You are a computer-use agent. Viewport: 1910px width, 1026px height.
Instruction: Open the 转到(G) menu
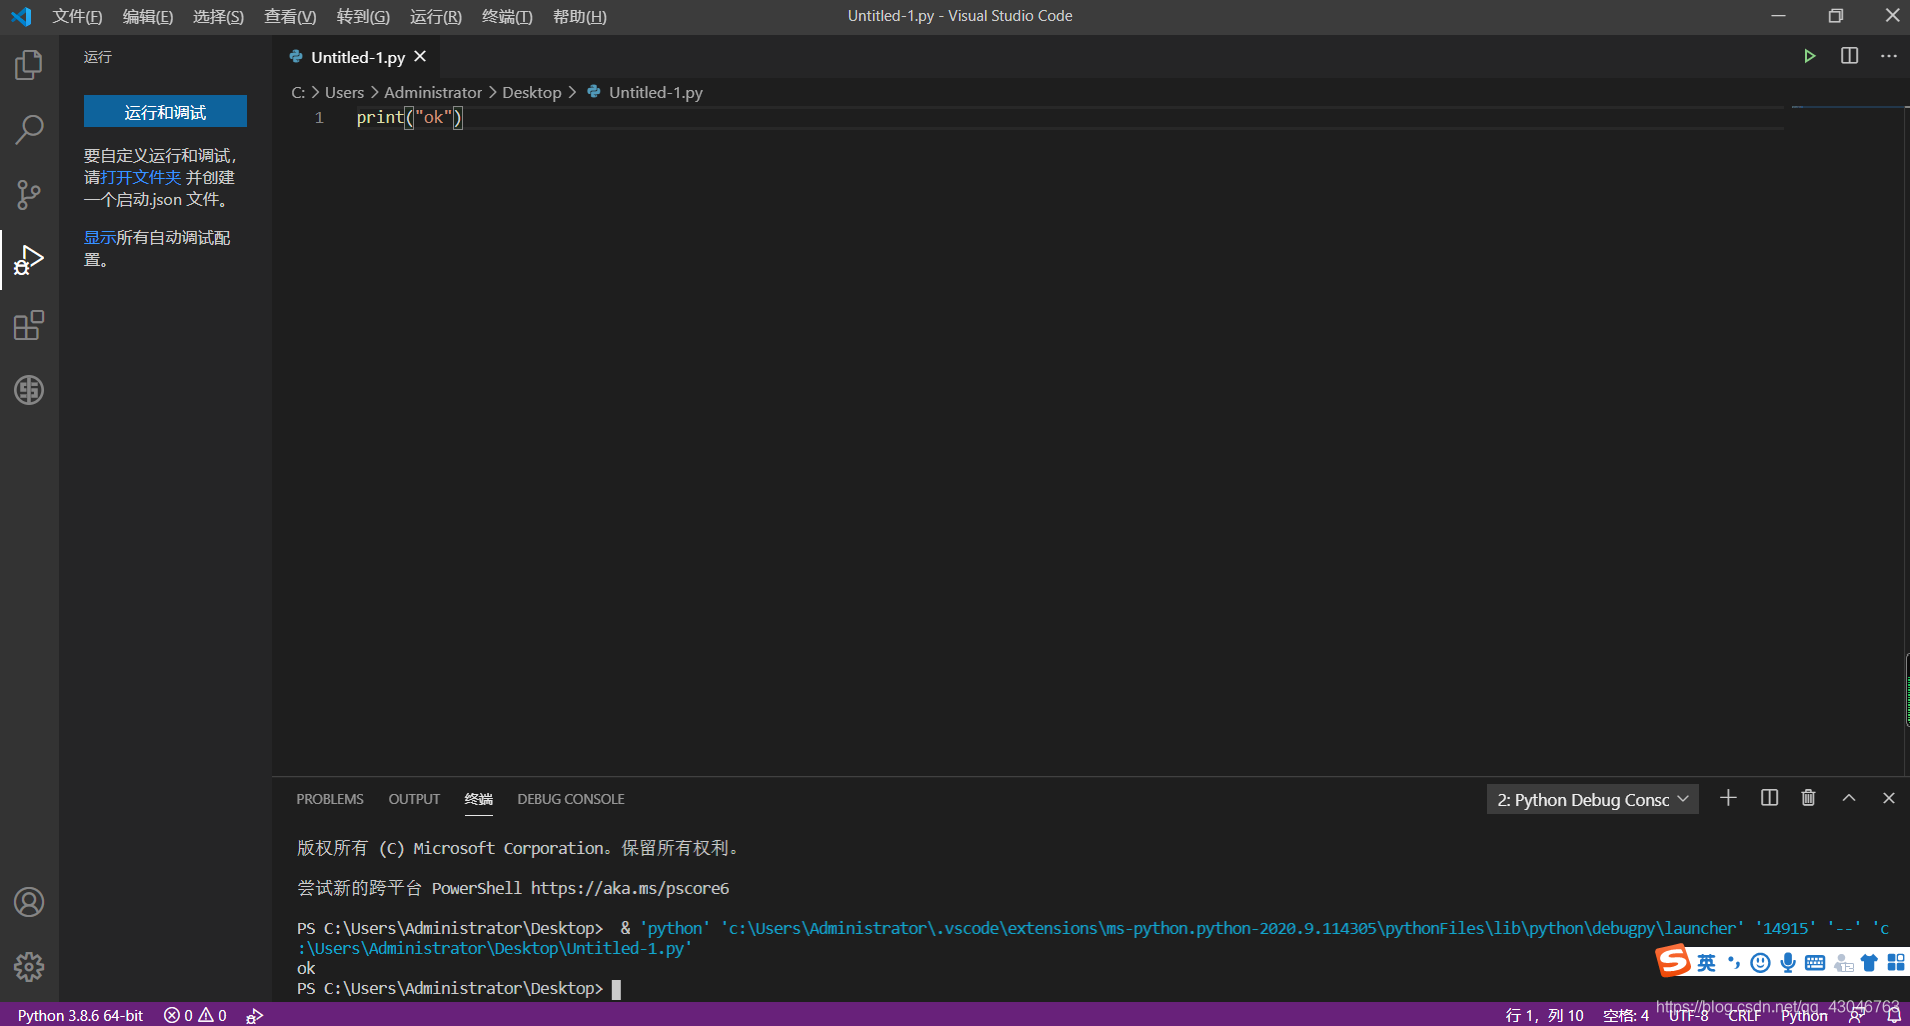pos(363,16)
